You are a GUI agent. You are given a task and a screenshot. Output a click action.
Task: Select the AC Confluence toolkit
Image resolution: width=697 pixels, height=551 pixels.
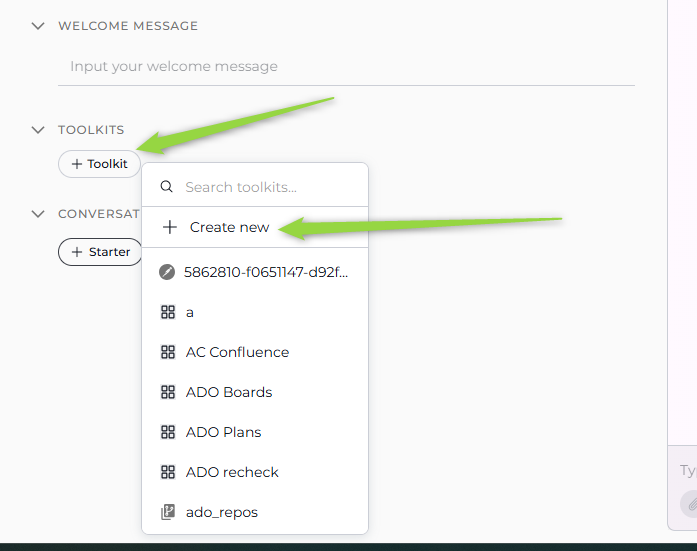[255, 352]
